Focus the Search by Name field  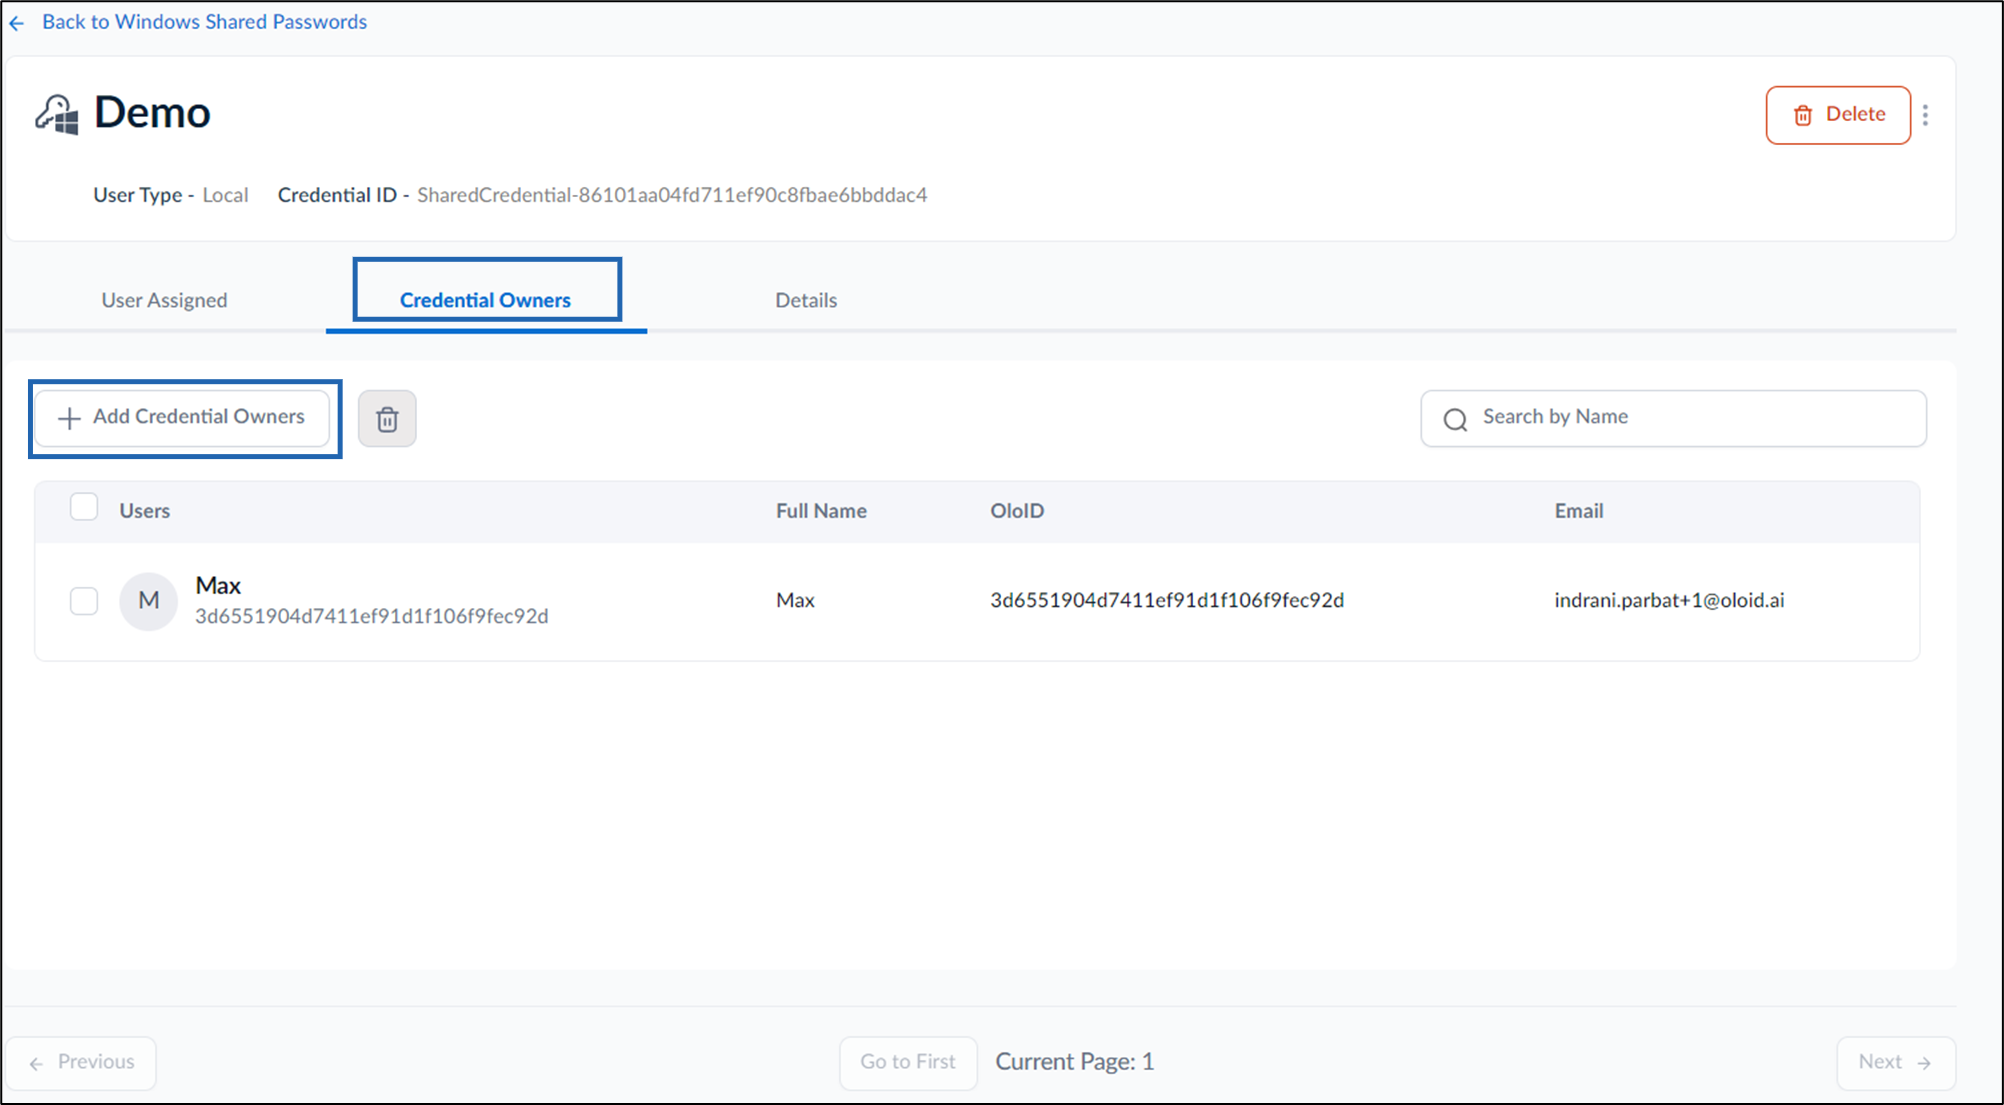(x=1673, y=418)
